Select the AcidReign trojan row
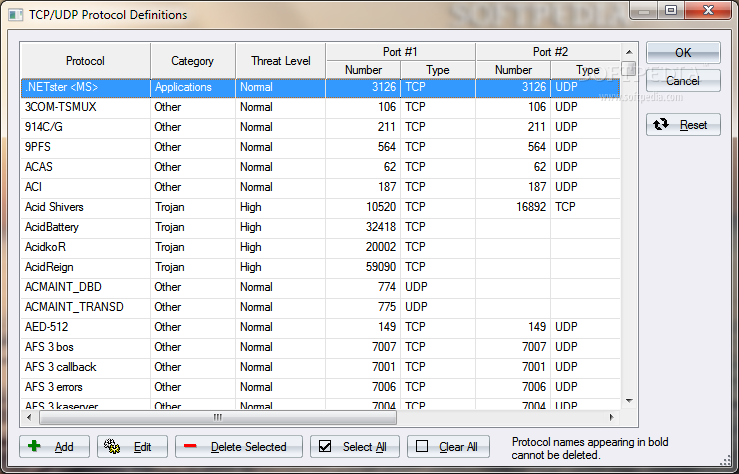The image size is (739, 474). tap(320, 267)
